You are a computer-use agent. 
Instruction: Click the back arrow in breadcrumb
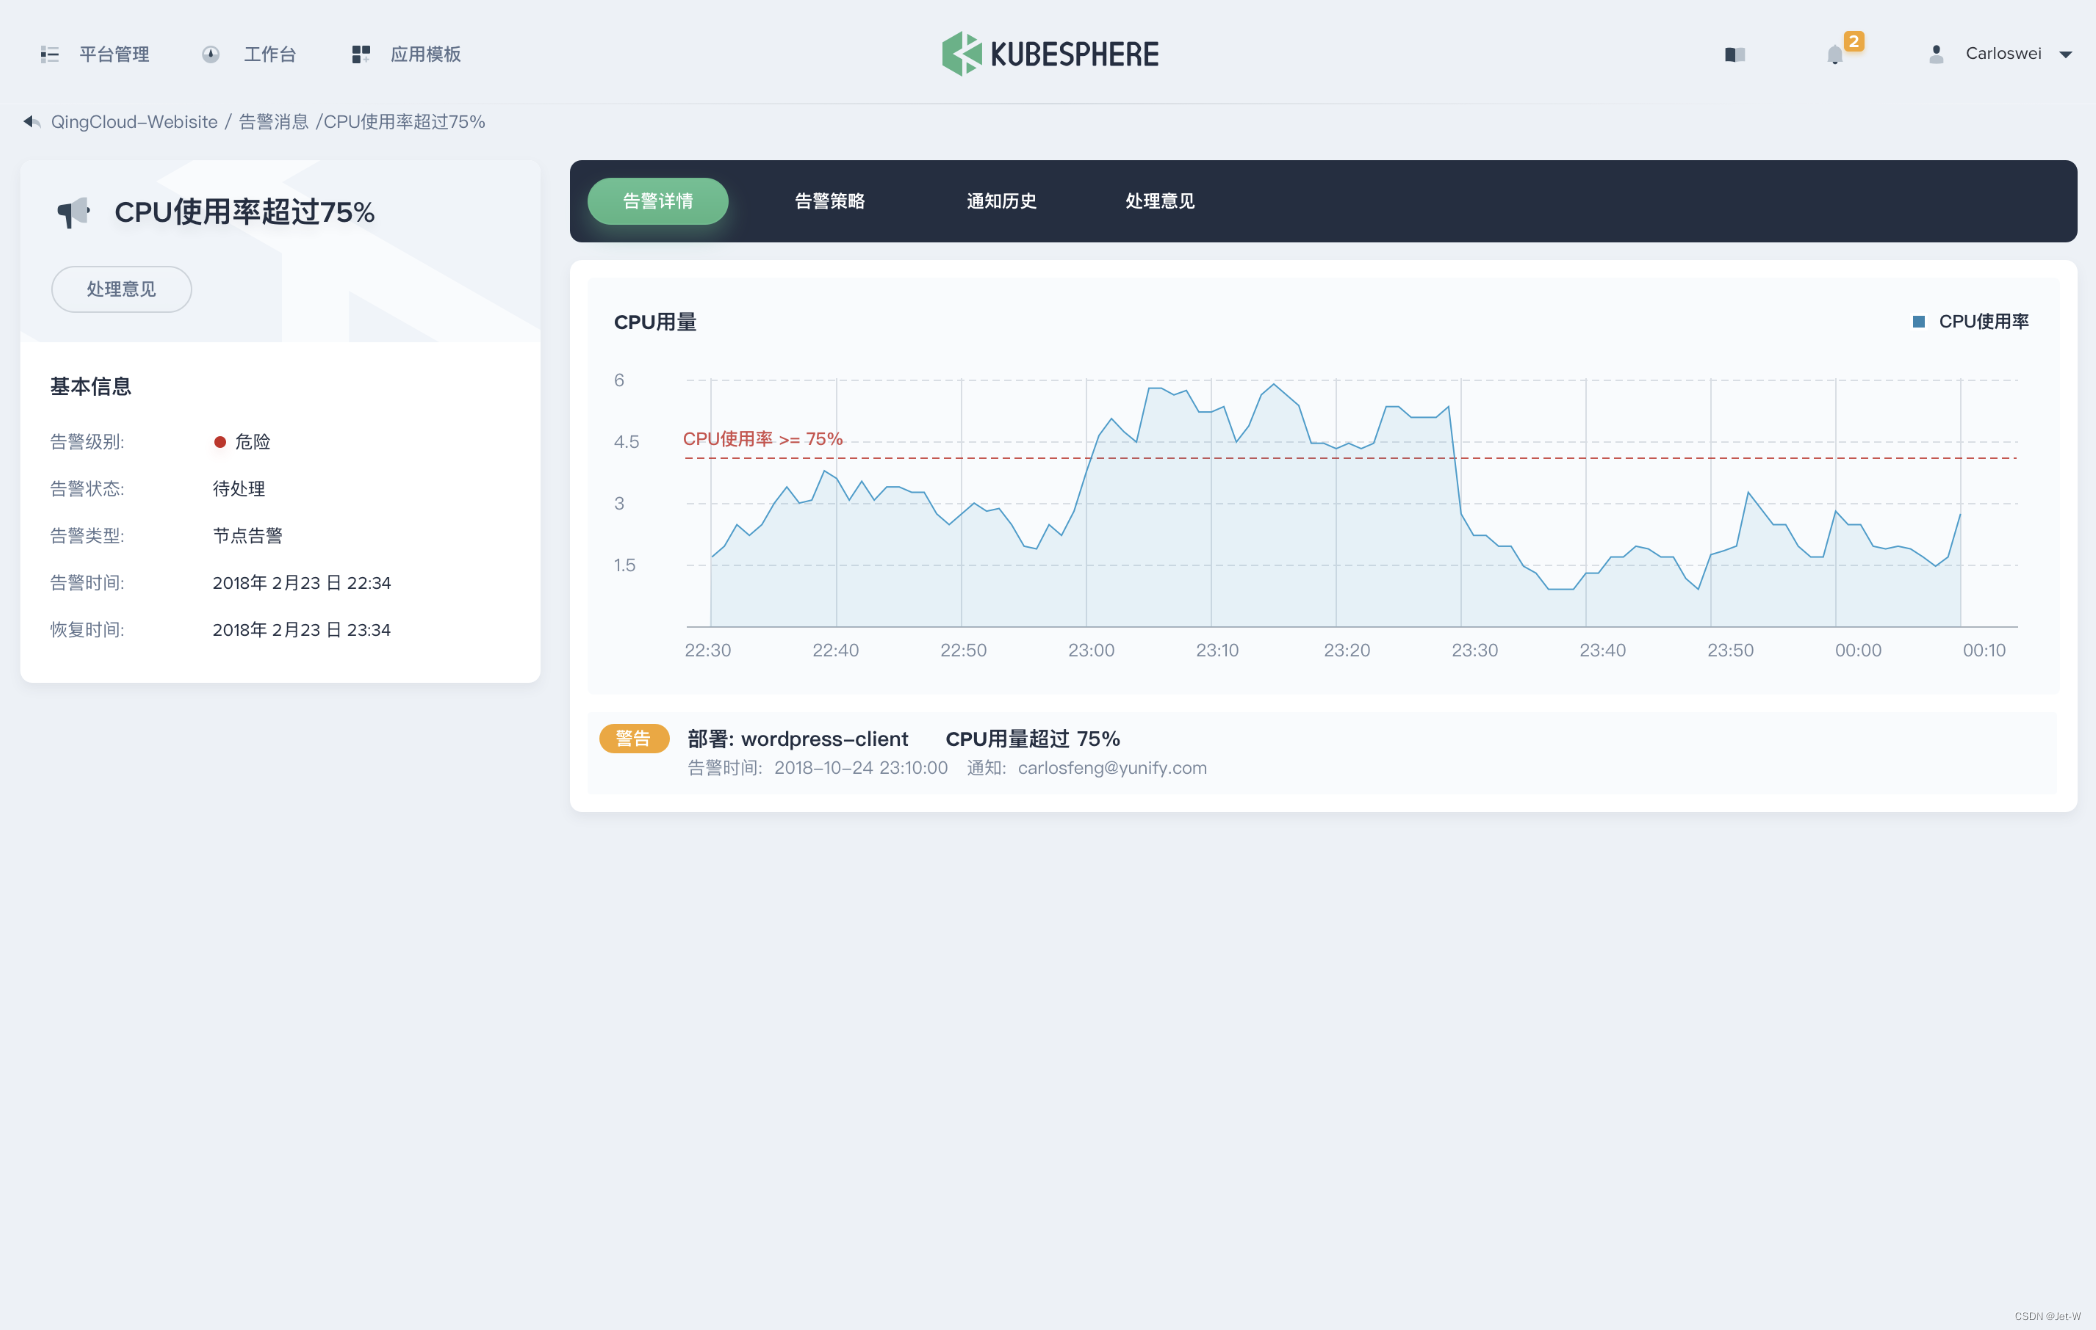click(31, 122)
